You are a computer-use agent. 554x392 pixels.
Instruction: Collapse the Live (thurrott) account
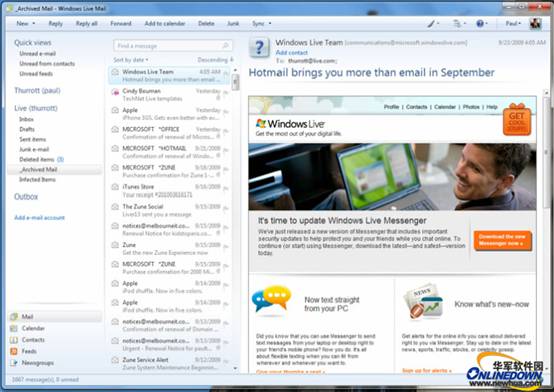36,108
